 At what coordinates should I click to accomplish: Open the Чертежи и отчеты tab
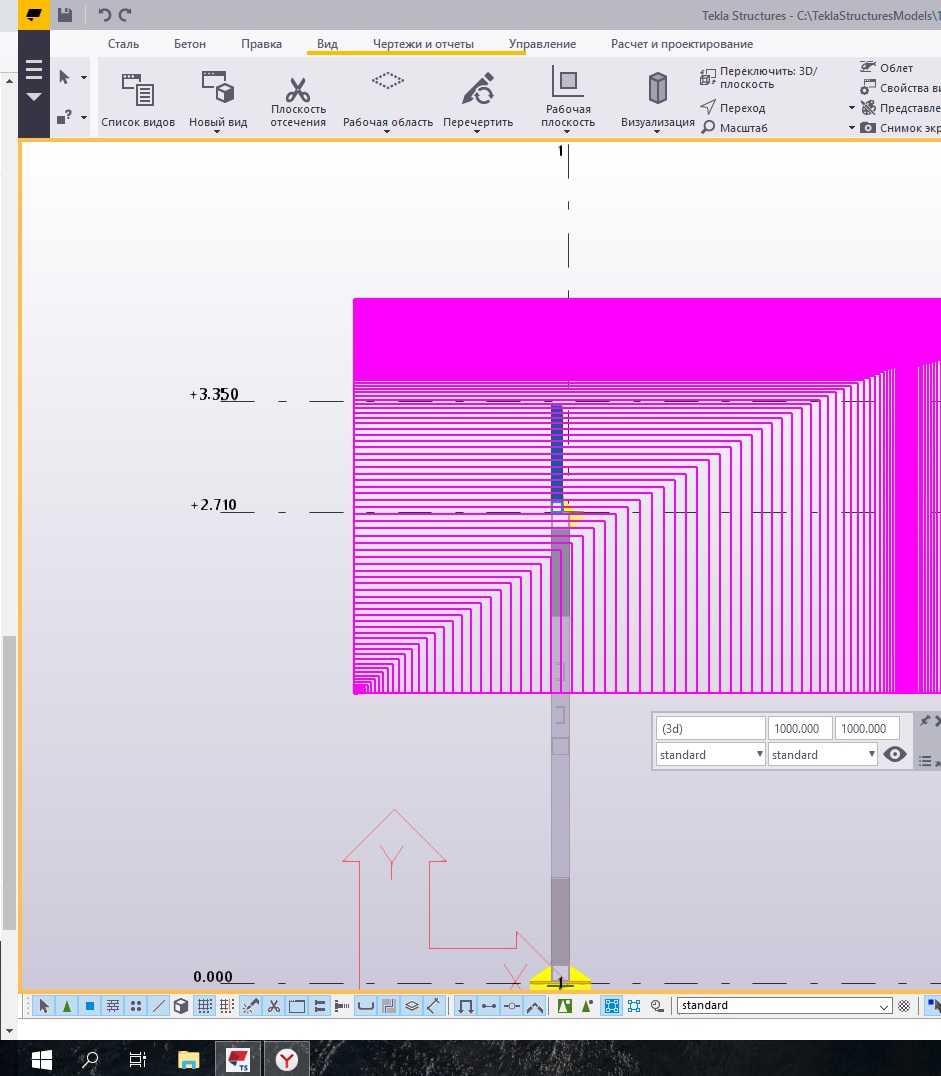423,44
